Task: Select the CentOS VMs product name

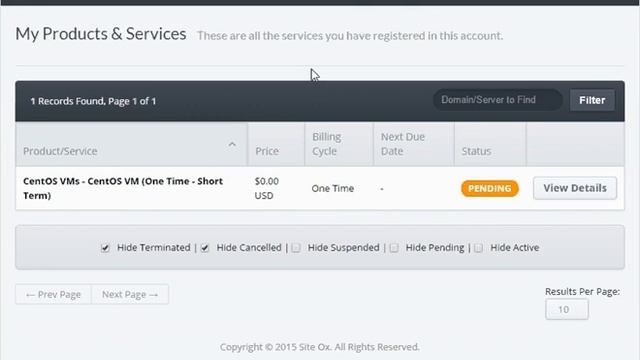Action: point(123,188)
